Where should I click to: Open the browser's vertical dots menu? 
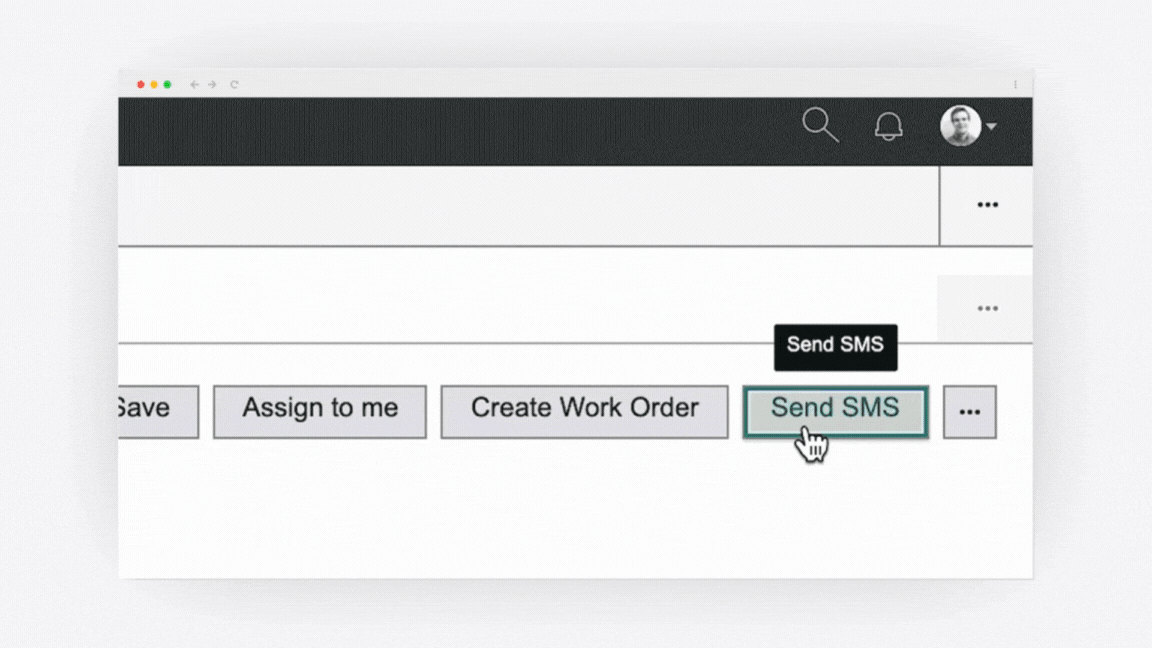1015,84
